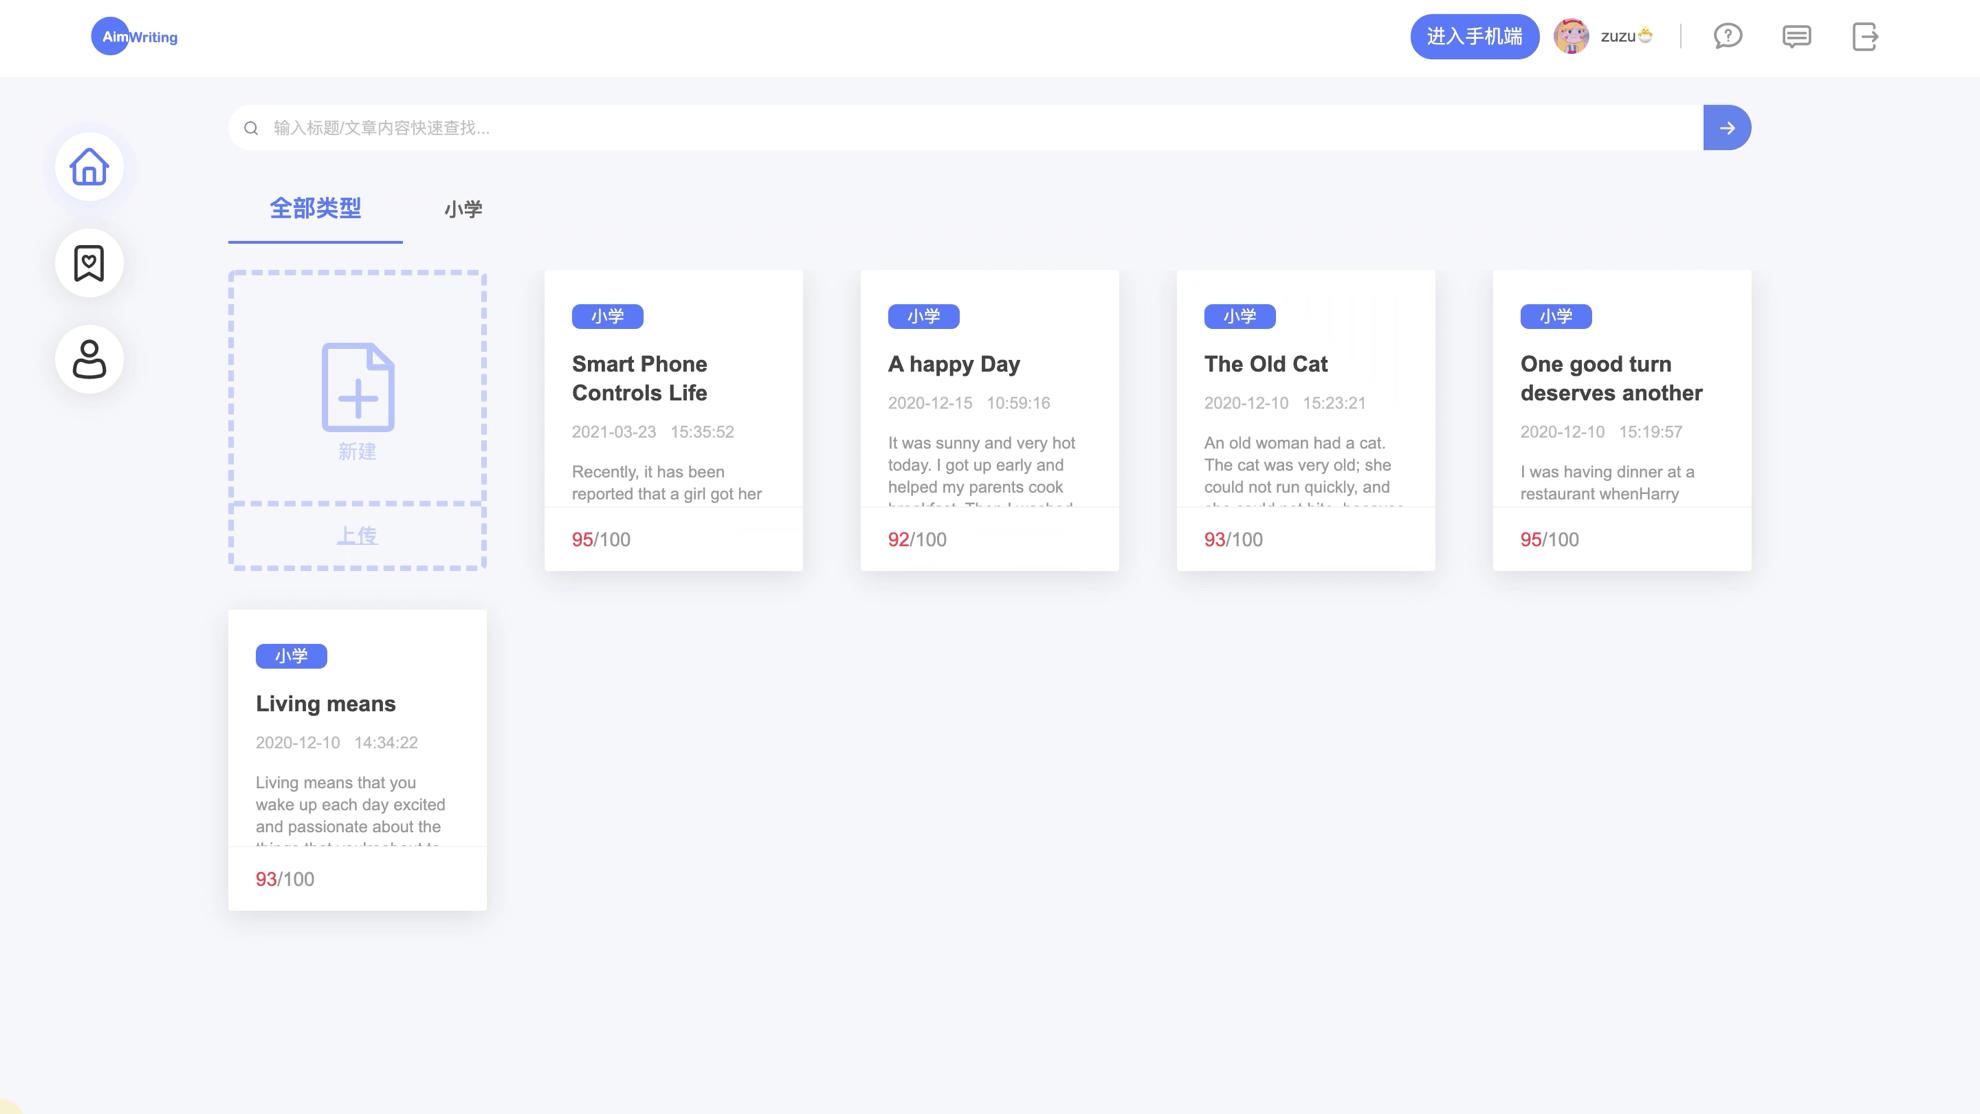Open the messages chat icon
Image resolution: width=1980 pixels, height=1114 pixels.
tap(1796, 37)
